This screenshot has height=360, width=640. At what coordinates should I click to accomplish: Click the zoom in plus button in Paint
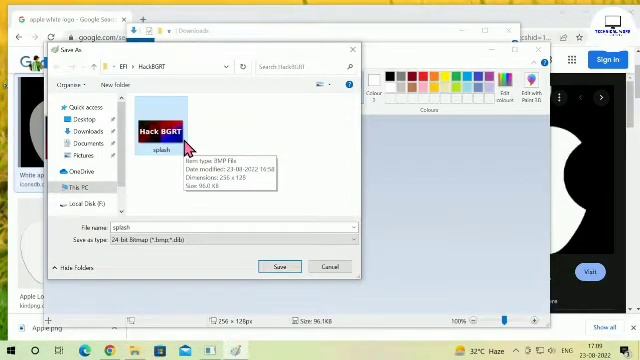(x=534, y=321)
